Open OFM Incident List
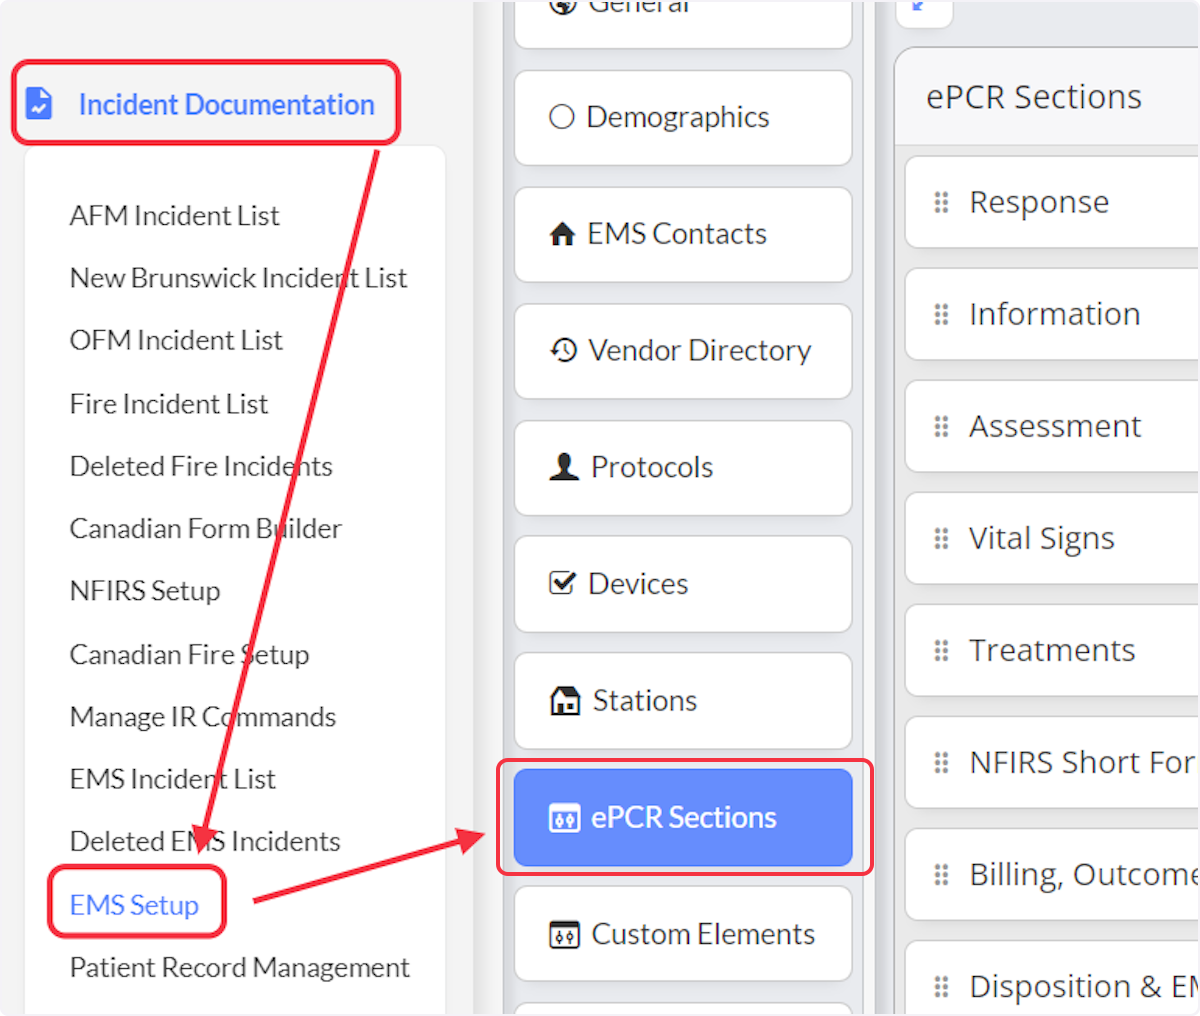Screen dimensions: 1200x1016 coord(176,340)
